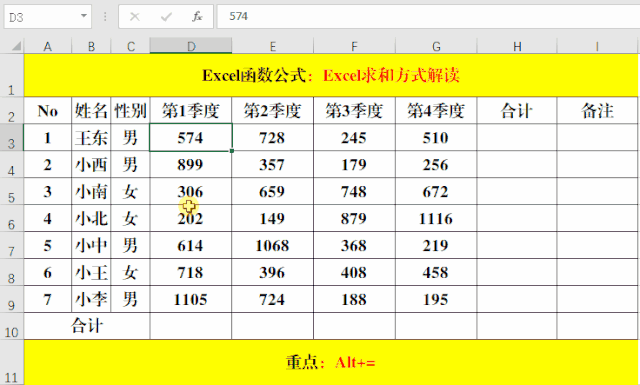Select the cell with value 574
Screen dimensions: 640x385
click(x=191, y=138)
